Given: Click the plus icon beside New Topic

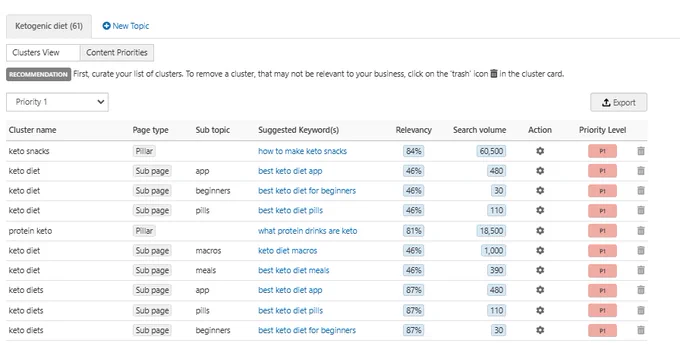Looking at the screenshot, I should coord(106,26).
